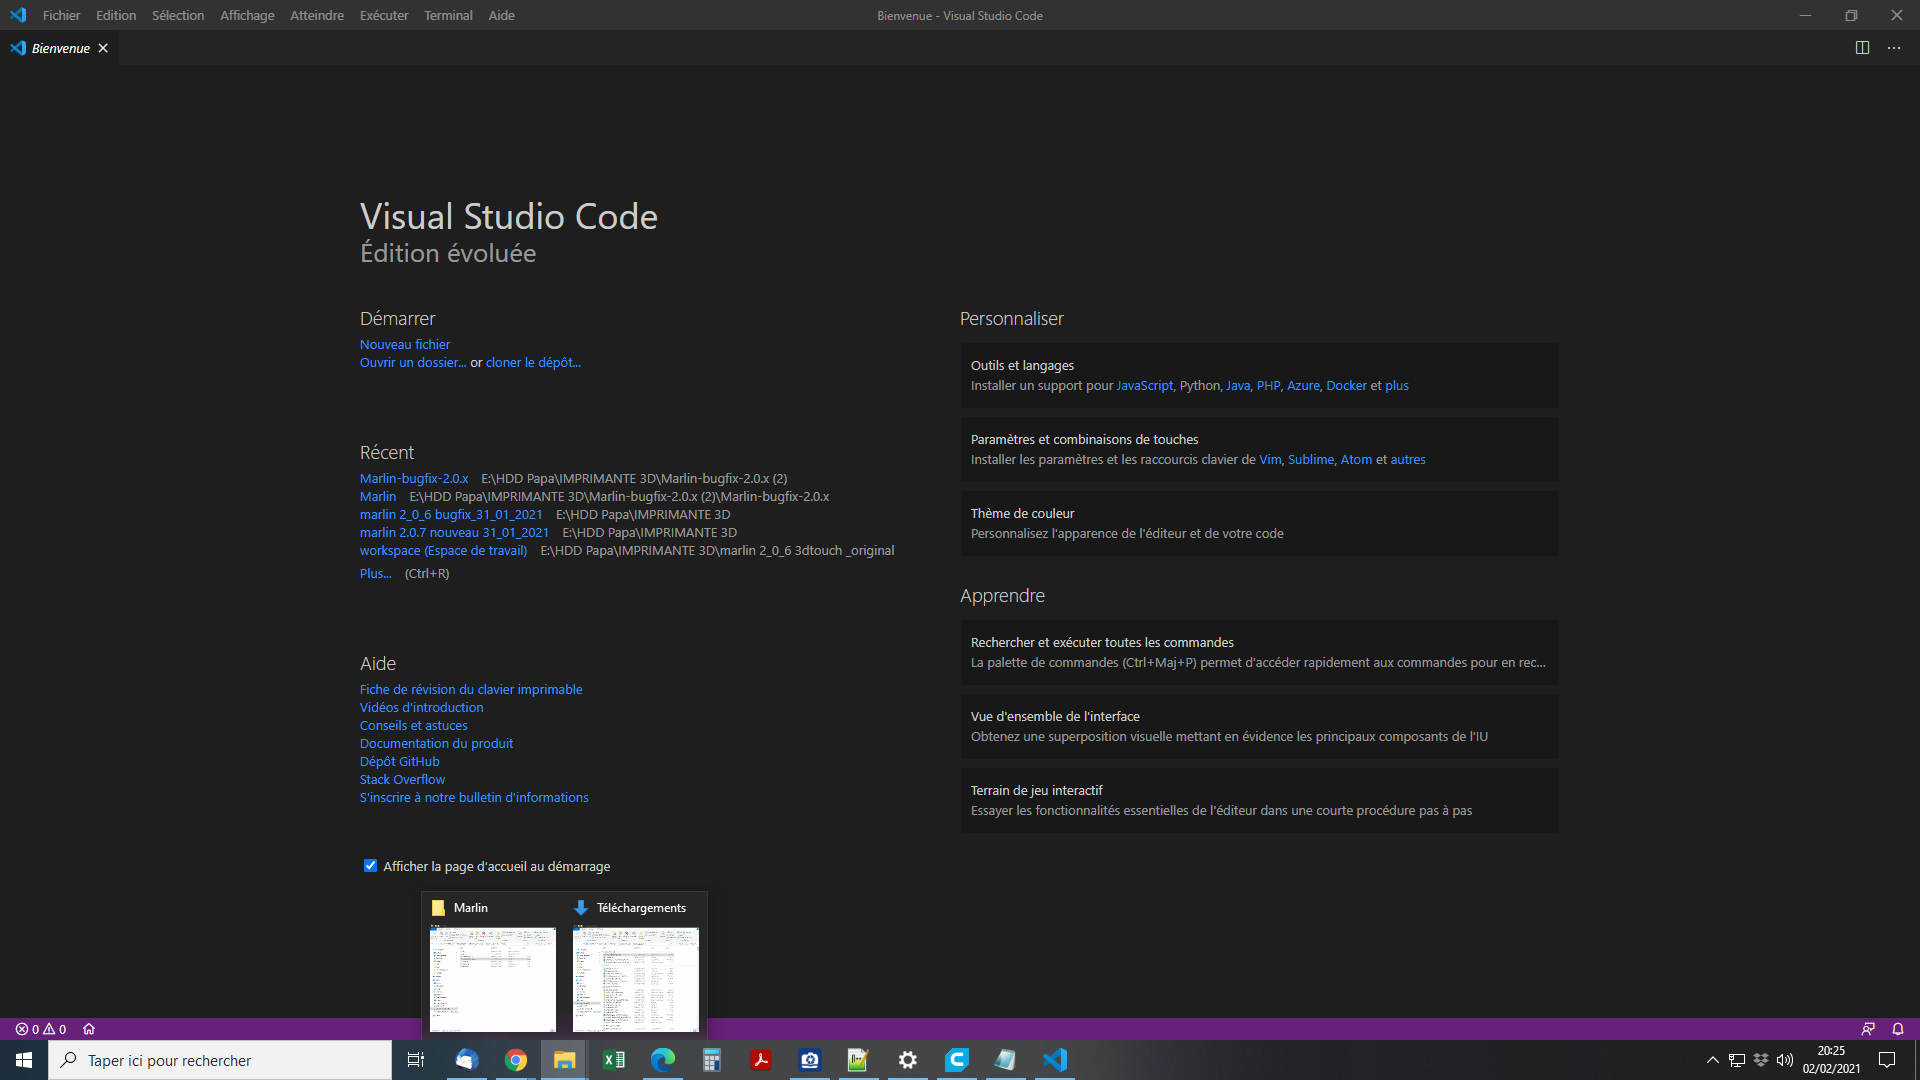
Task: Open Excel from the taskbar
Action: (614, 1060)
